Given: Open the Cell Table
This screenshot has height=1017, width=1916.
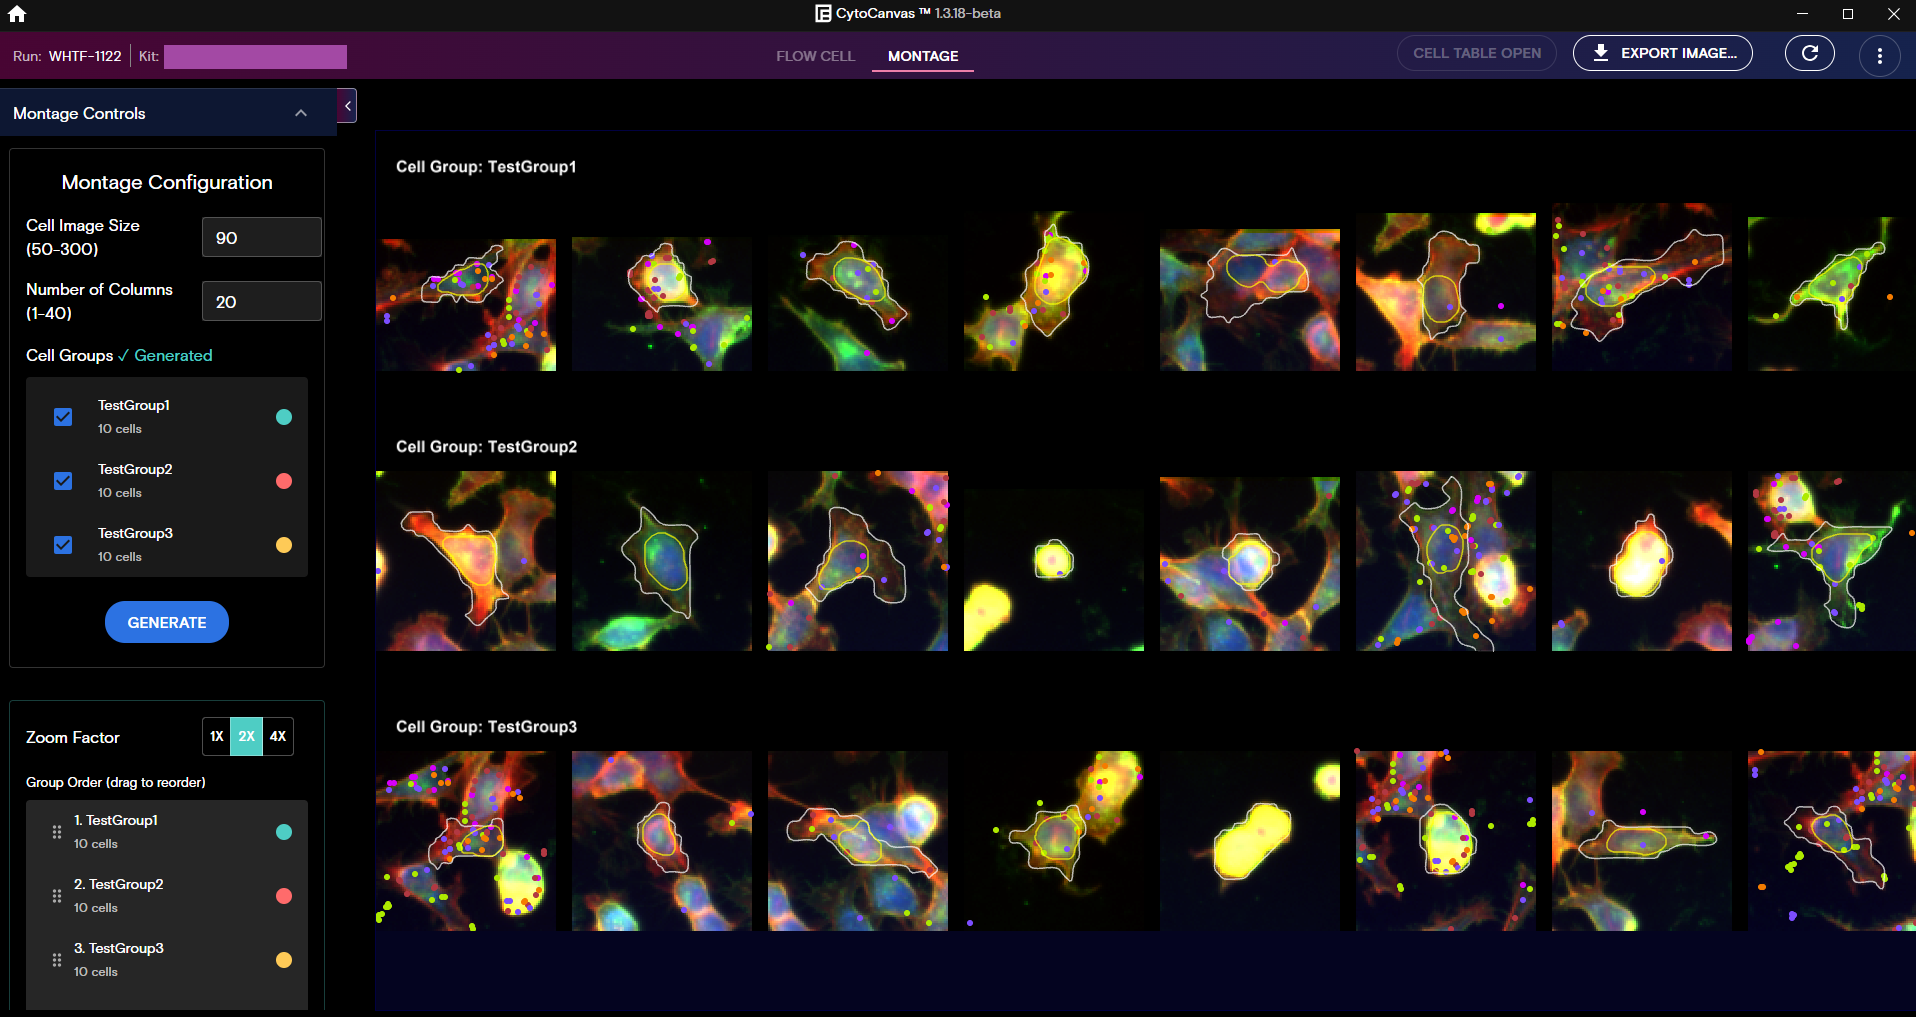Looking at the screenshot, I should pos(1476,53).
